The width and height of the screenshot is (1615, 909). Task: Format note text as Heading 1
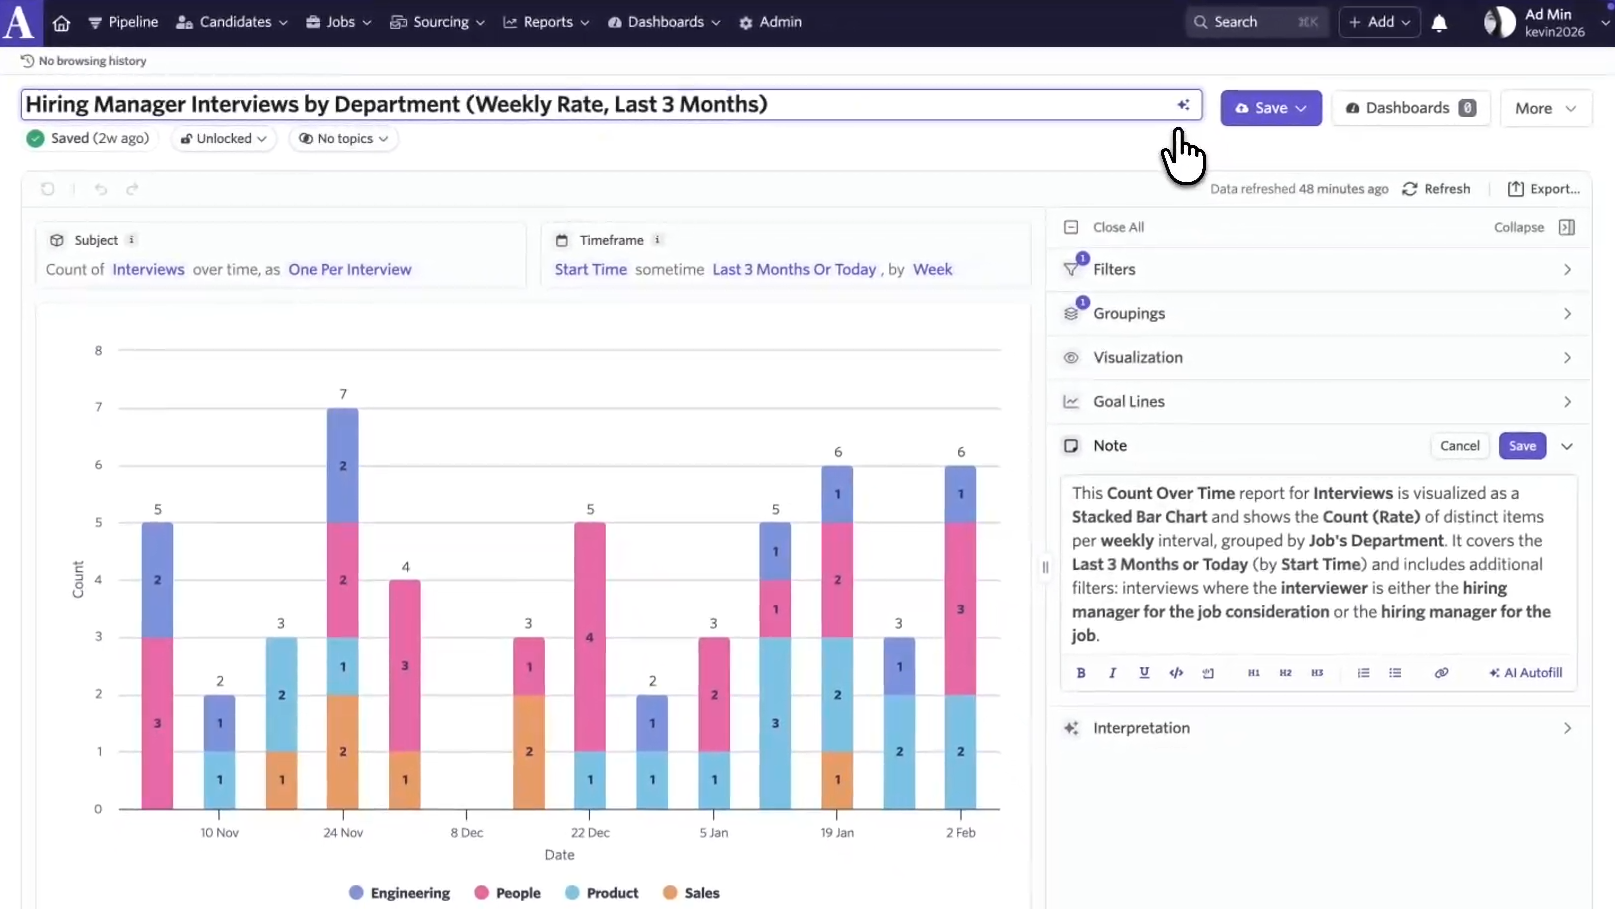[1253, 673]
